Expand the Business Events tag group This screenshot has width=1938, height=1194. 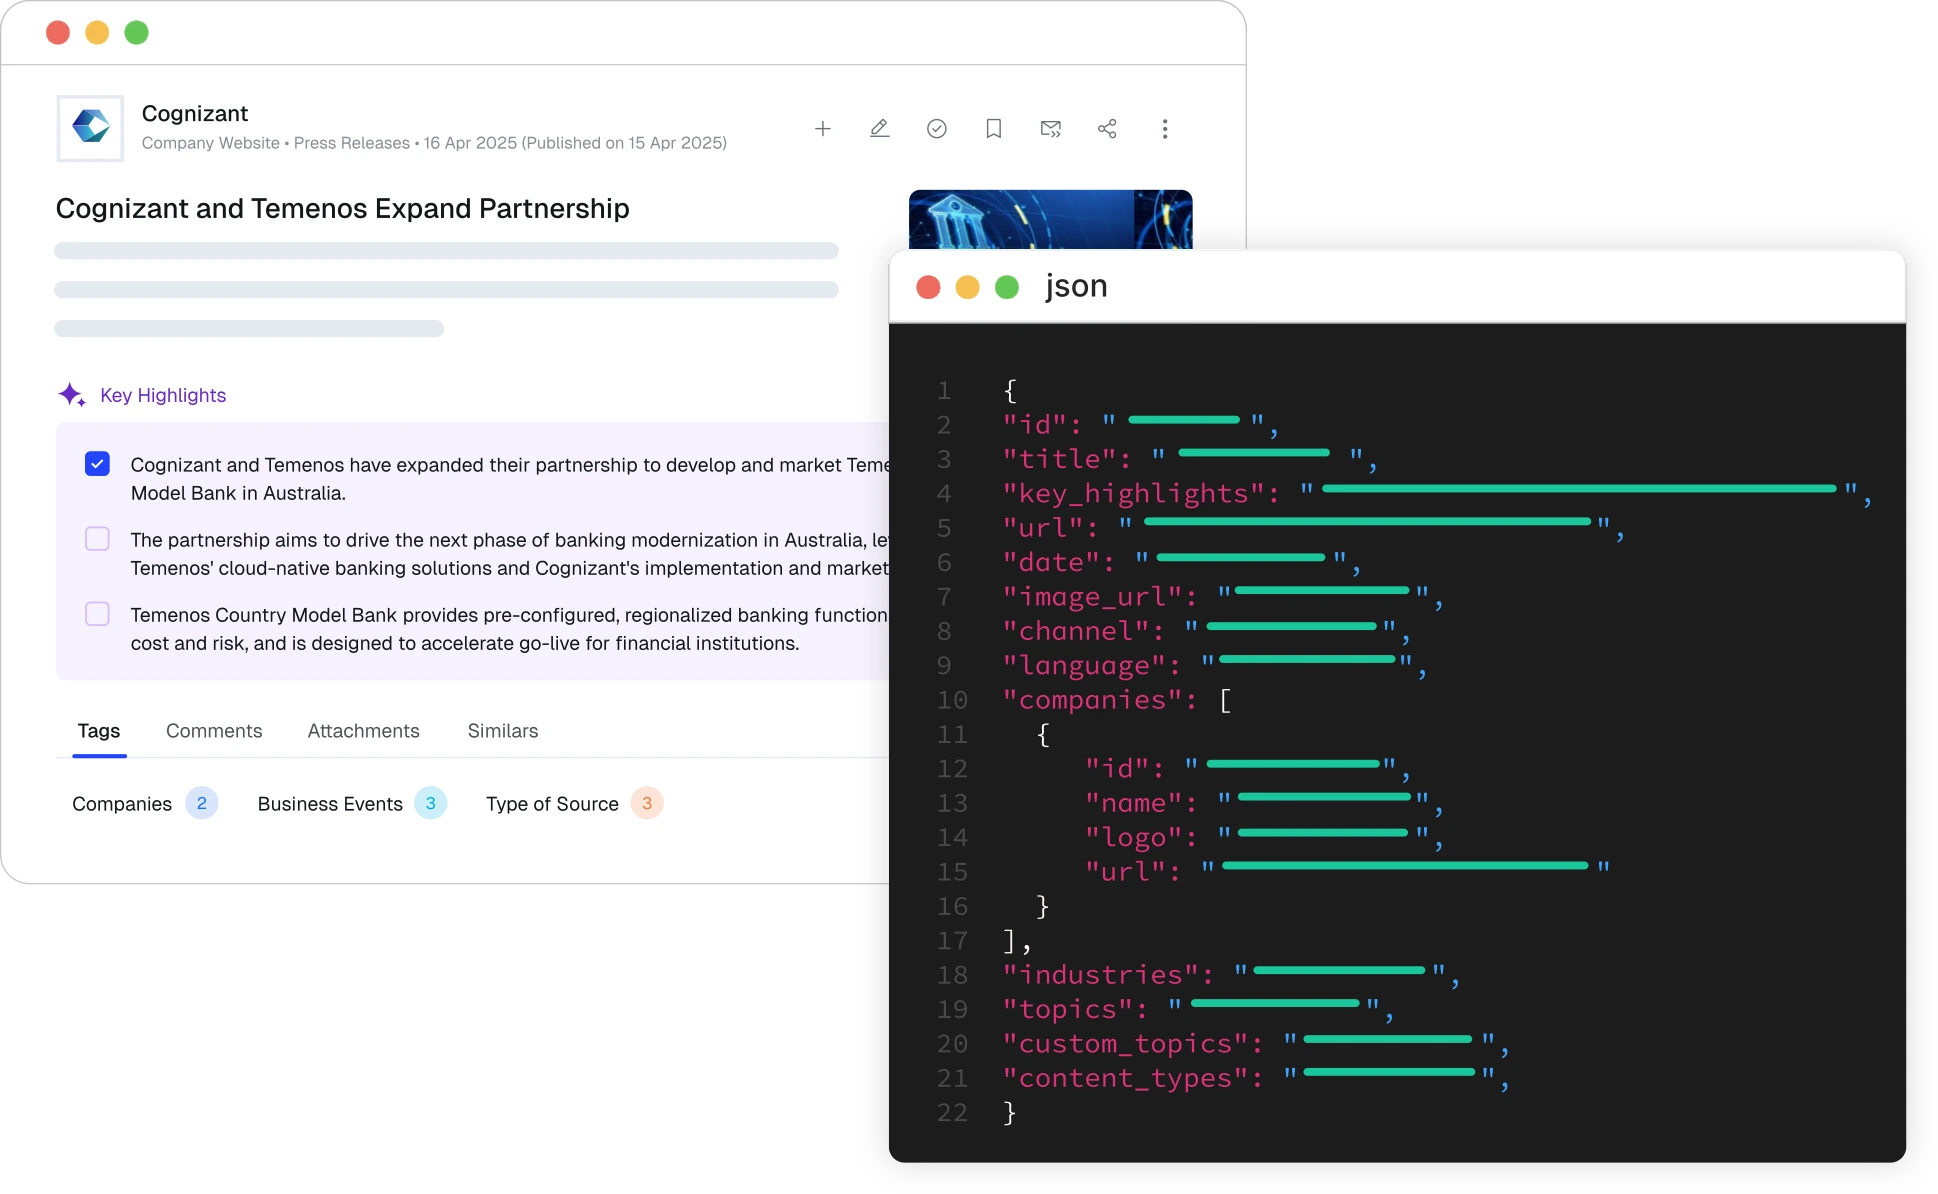pos(352,804)
